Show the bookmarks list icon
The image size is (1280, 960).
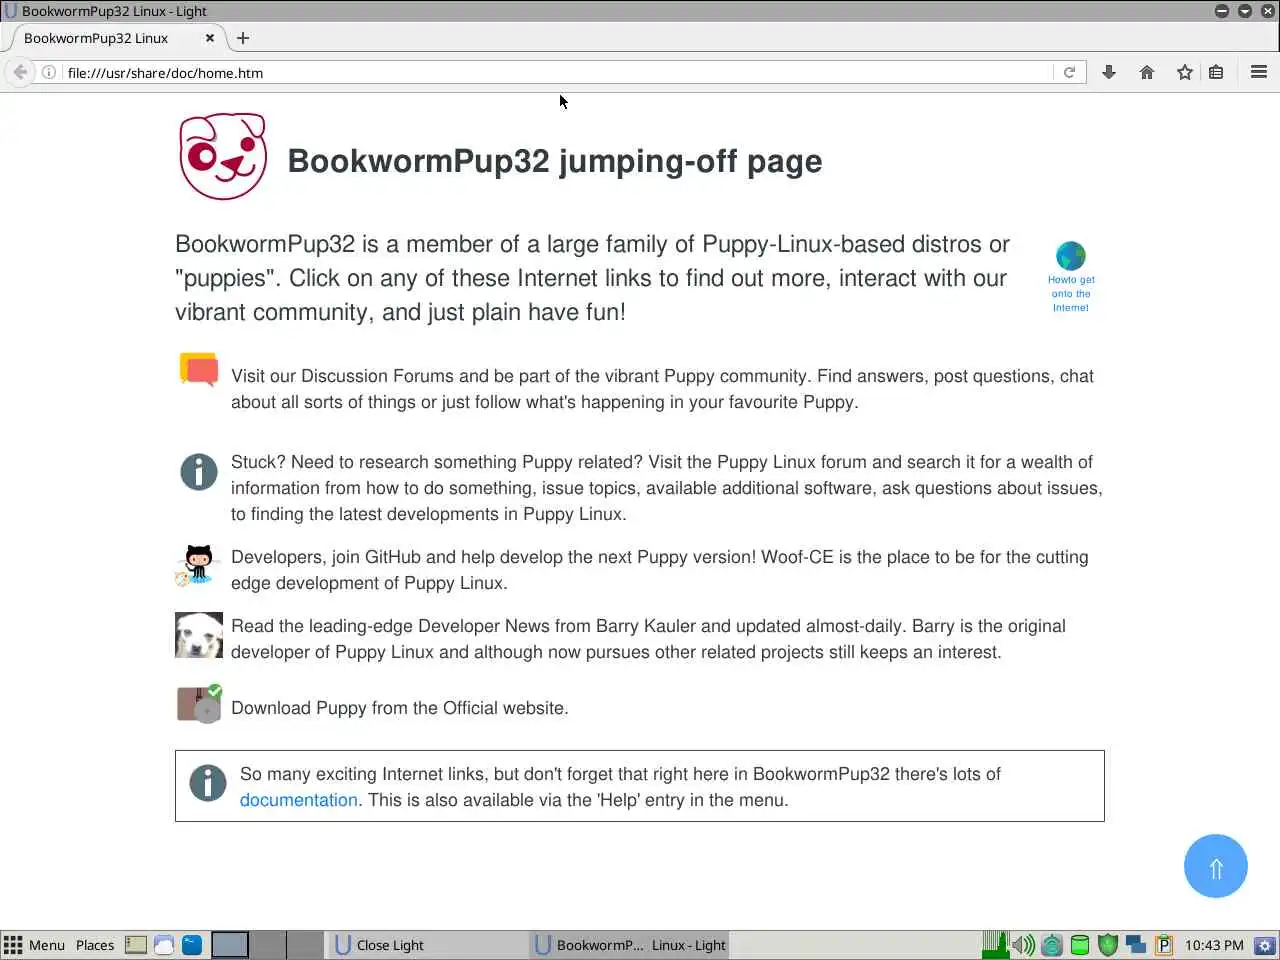pos(1216,72)
